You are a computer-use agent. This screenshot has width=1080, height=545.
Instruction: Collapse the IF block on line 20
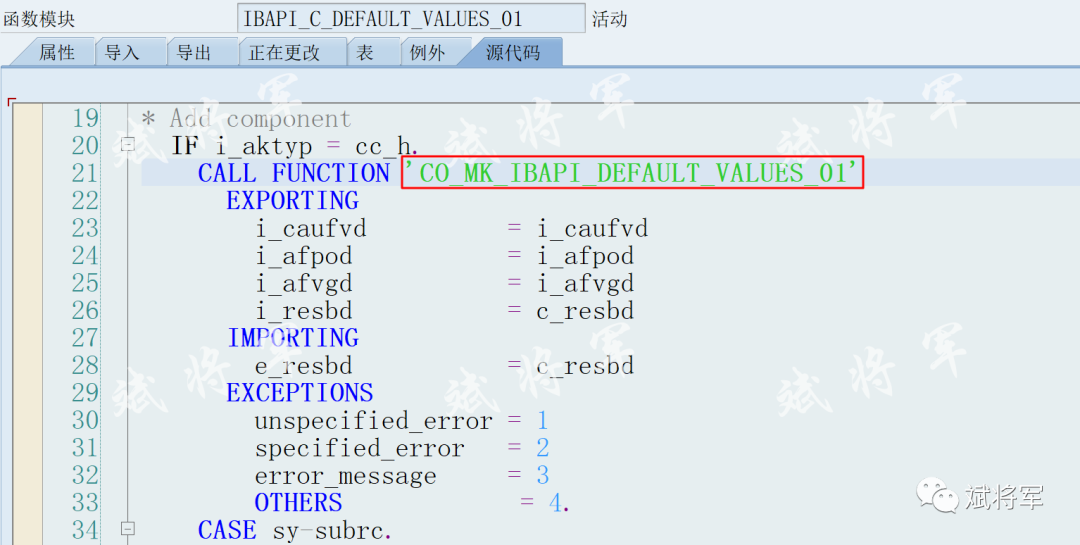point(127,145)
